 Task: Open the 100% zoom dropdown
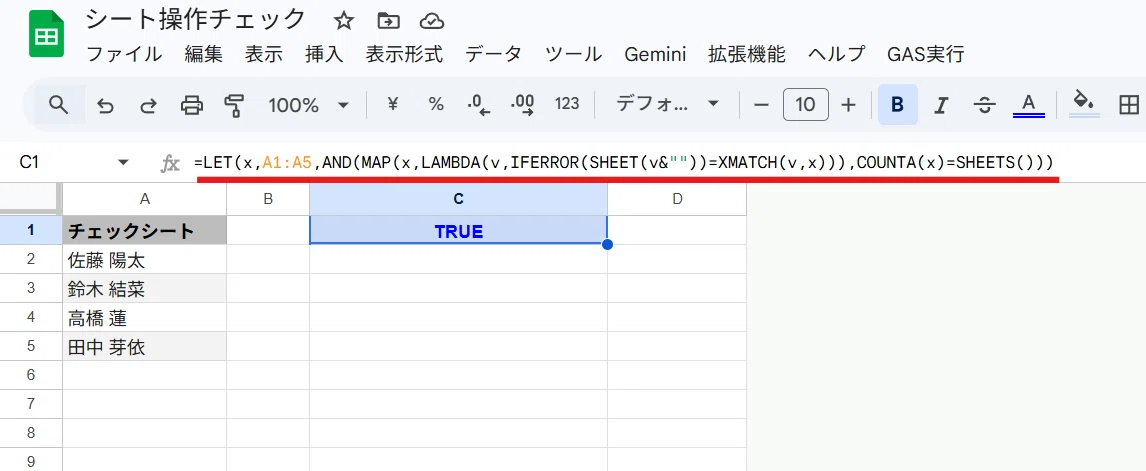point(308,105)
